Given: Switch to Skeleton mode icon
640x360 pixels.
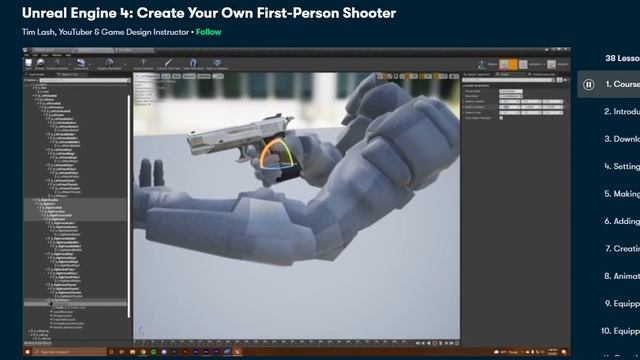Looking at the screenshot, I should (x=482, y=64).
